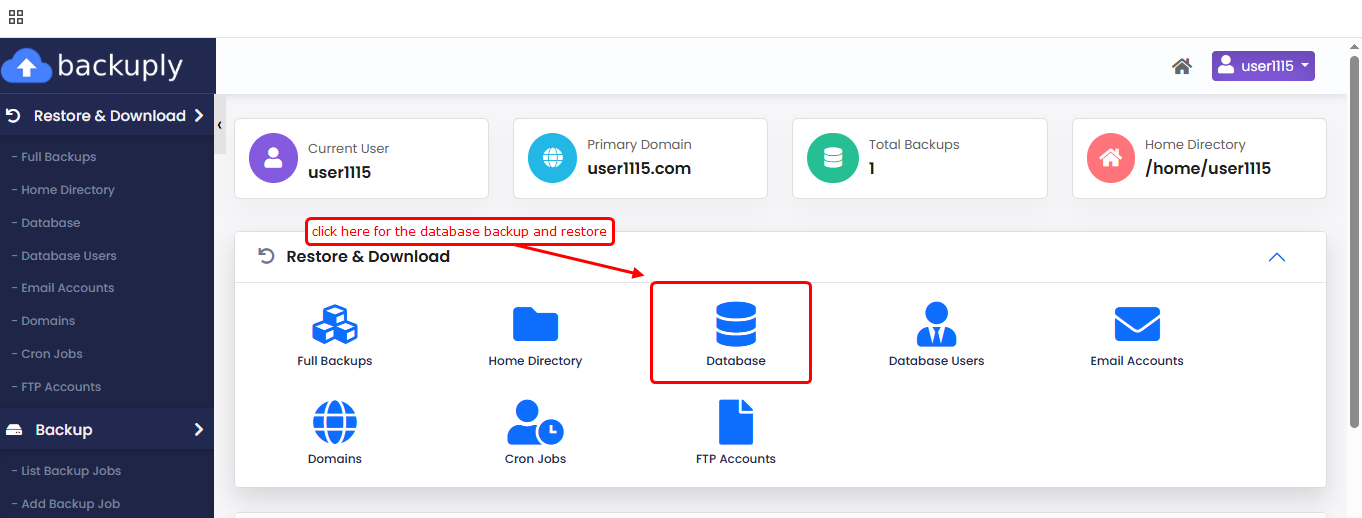Click the grid apps icon at top-left

(16, 17)
